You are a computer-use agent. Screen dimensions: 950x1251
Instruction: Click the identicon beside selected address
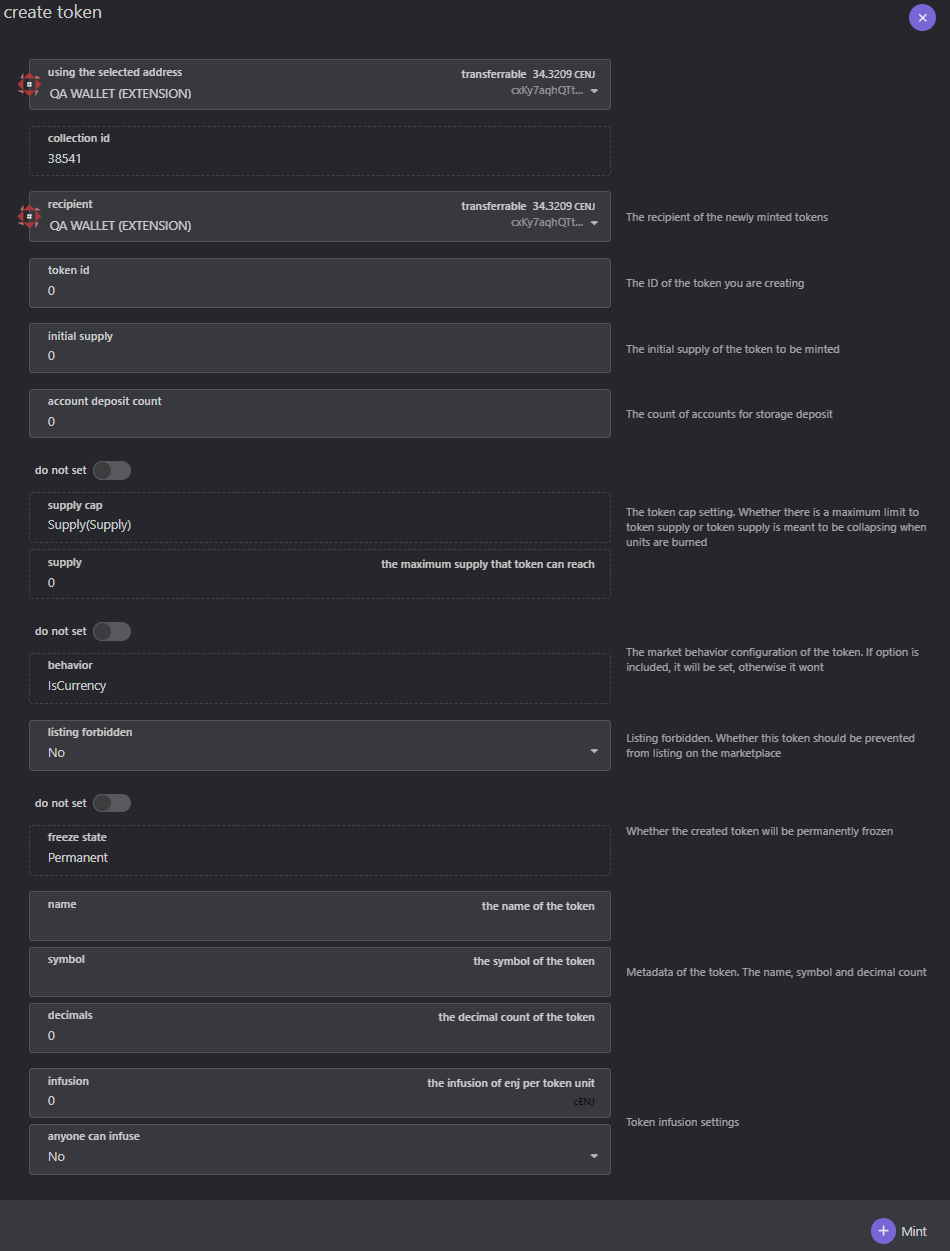pos(29,84)
